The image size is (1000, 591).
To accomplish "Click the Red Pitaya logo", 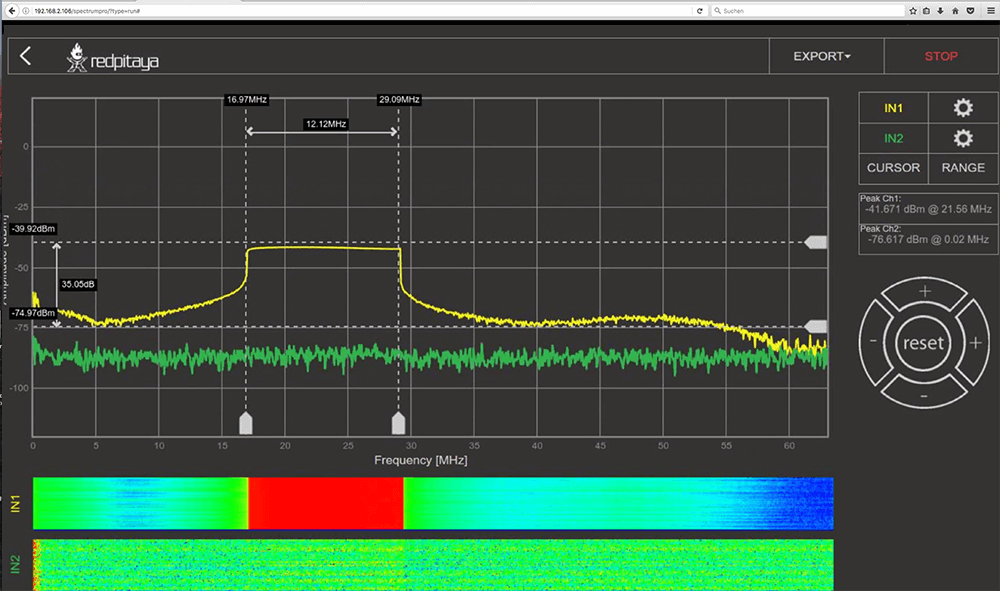I will [113, 59].
